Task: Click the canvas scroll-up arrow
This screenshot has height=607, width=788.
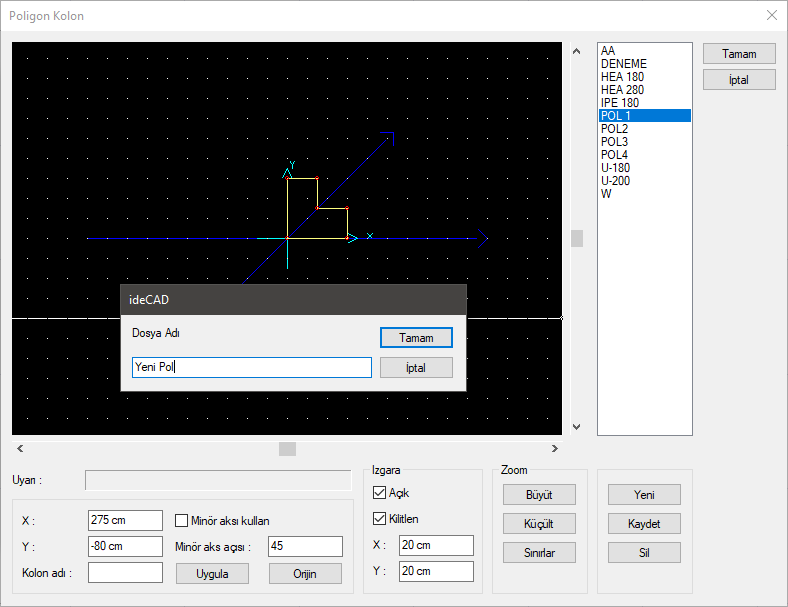Action: point(576,51)
